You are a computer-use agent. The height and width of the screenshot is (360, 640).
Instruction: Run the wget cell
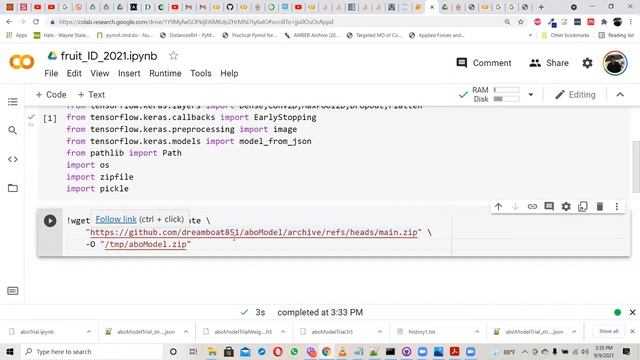tap(50, 221)
